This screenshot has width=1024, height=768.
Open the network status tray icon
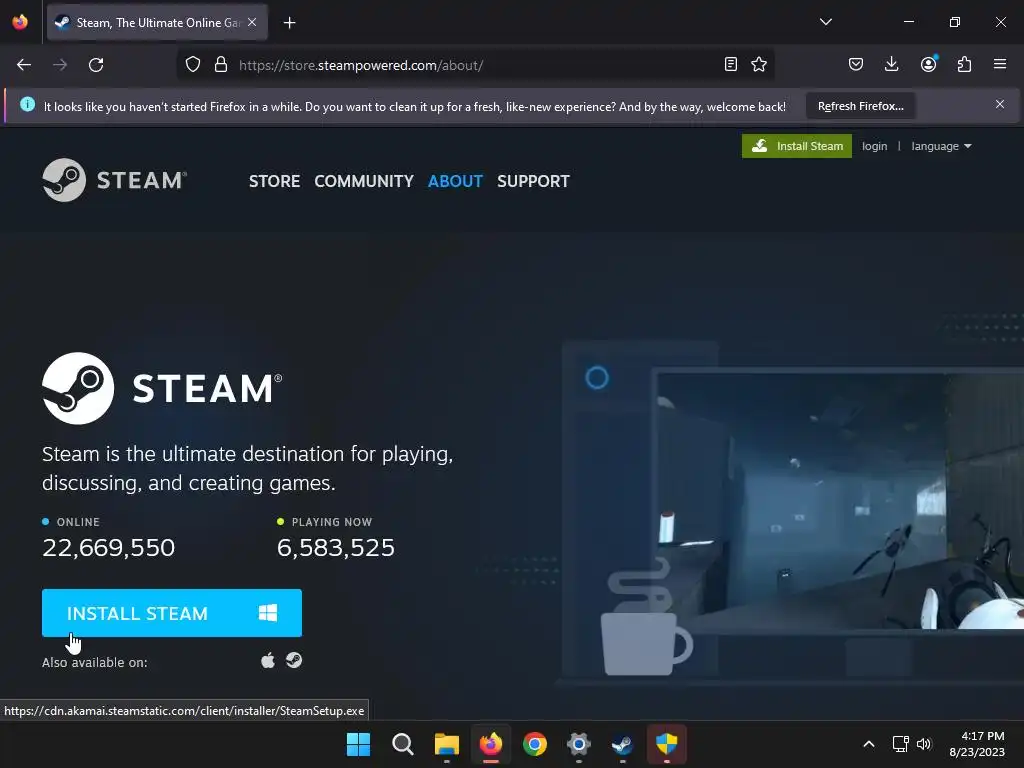coord(901,744)
